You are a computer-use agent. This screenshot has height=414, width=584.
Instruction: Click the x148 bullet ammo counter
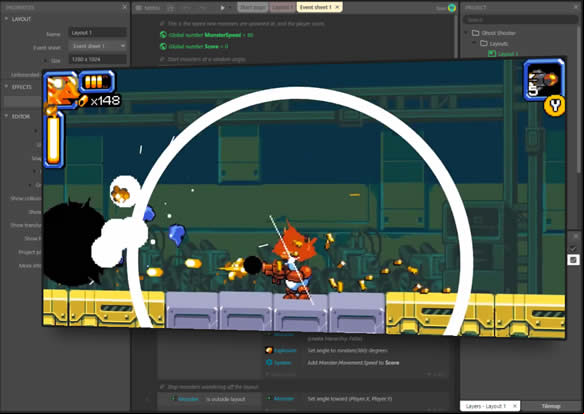pos(99,101)
